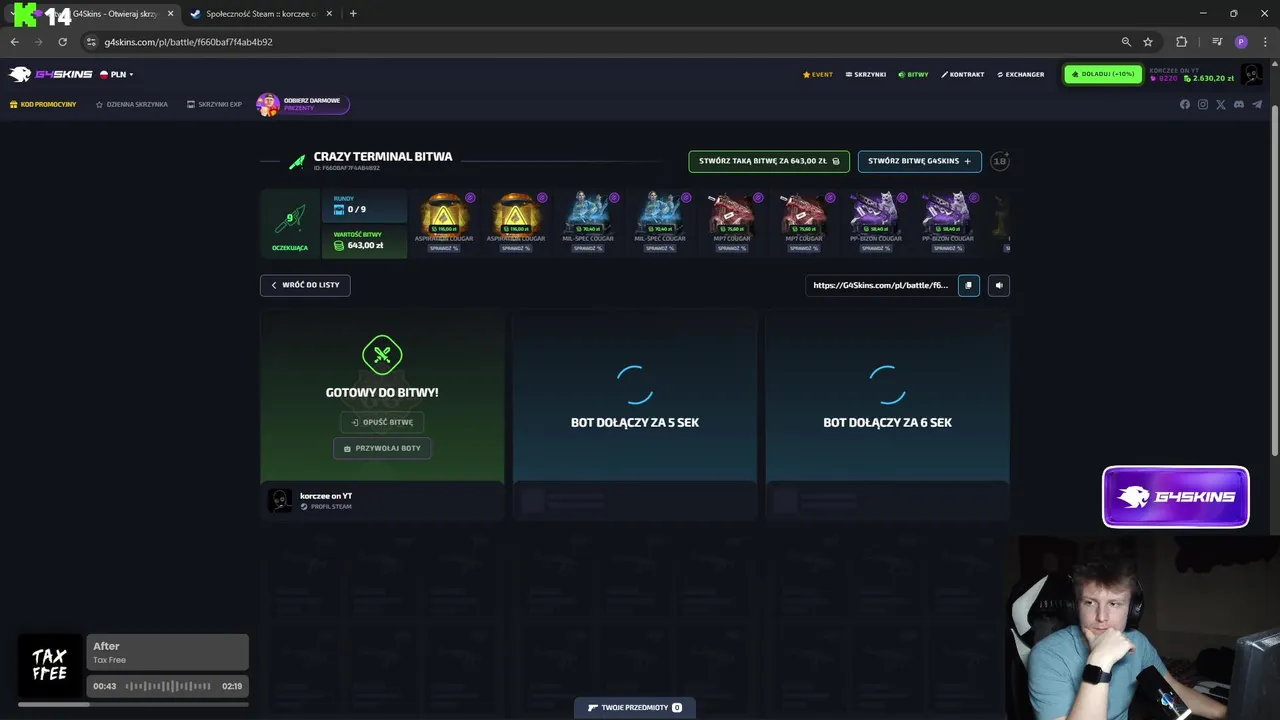Click the WARTOŚĆ BITWY 643,00 zł value

click(365, 241)
